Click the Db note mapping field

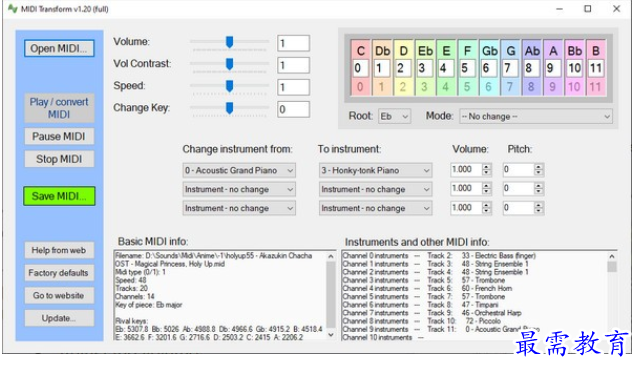pos(382,68)
